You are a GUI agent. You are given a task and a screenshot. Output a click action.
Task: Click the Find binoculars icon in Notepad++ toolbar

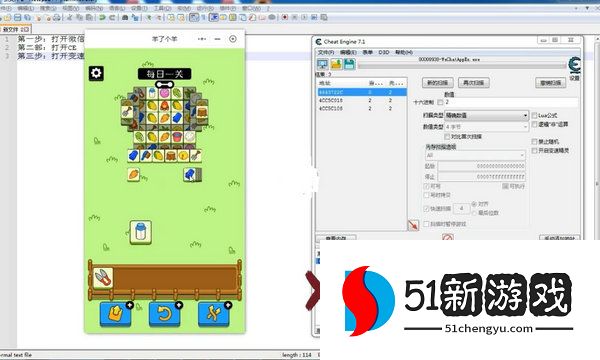[x=125, y=17]
